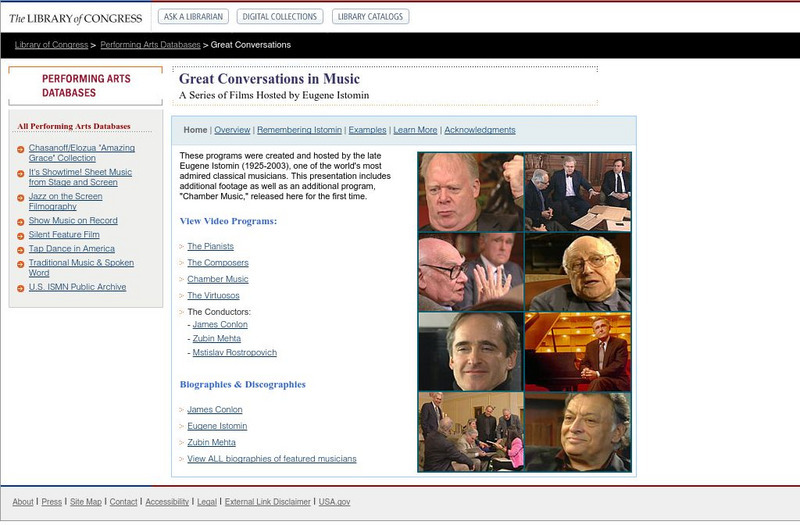
Task: Click orange bullet beside Silent Feature Film
Action: click(x=20, y=236)
